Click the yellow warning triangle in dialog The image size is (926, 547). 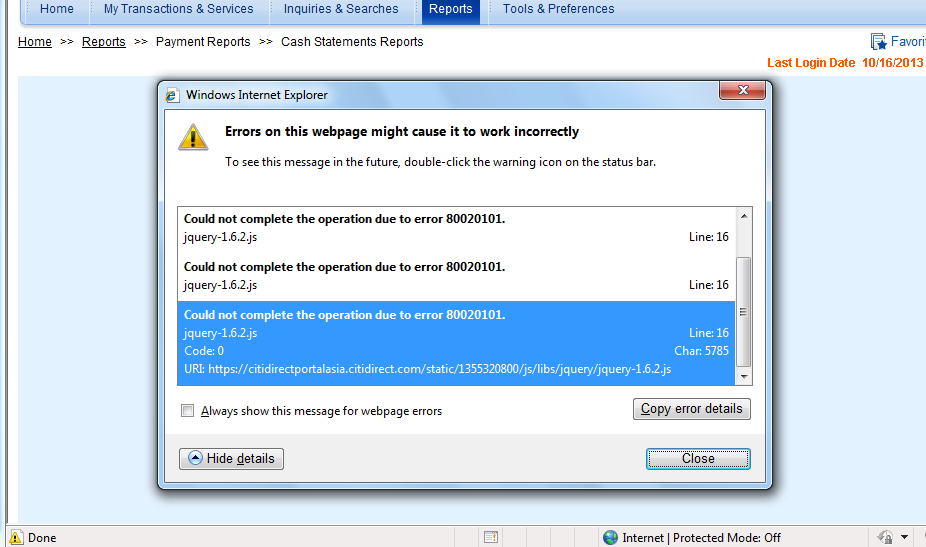(193, 137)
